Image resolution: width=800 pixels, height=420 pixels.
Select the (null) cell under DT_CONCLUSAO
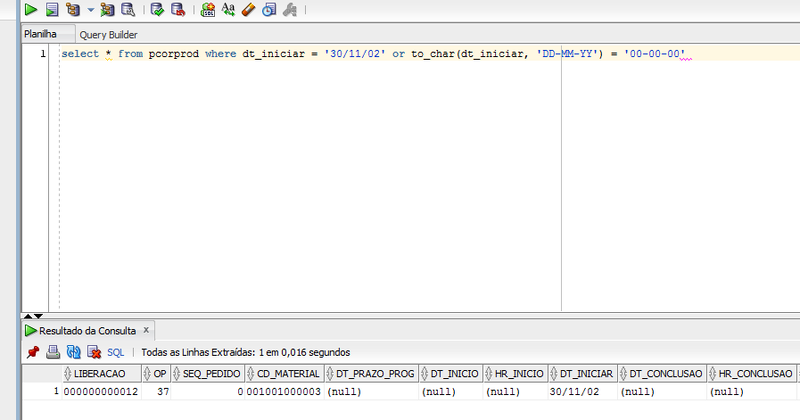pos(663,391)
